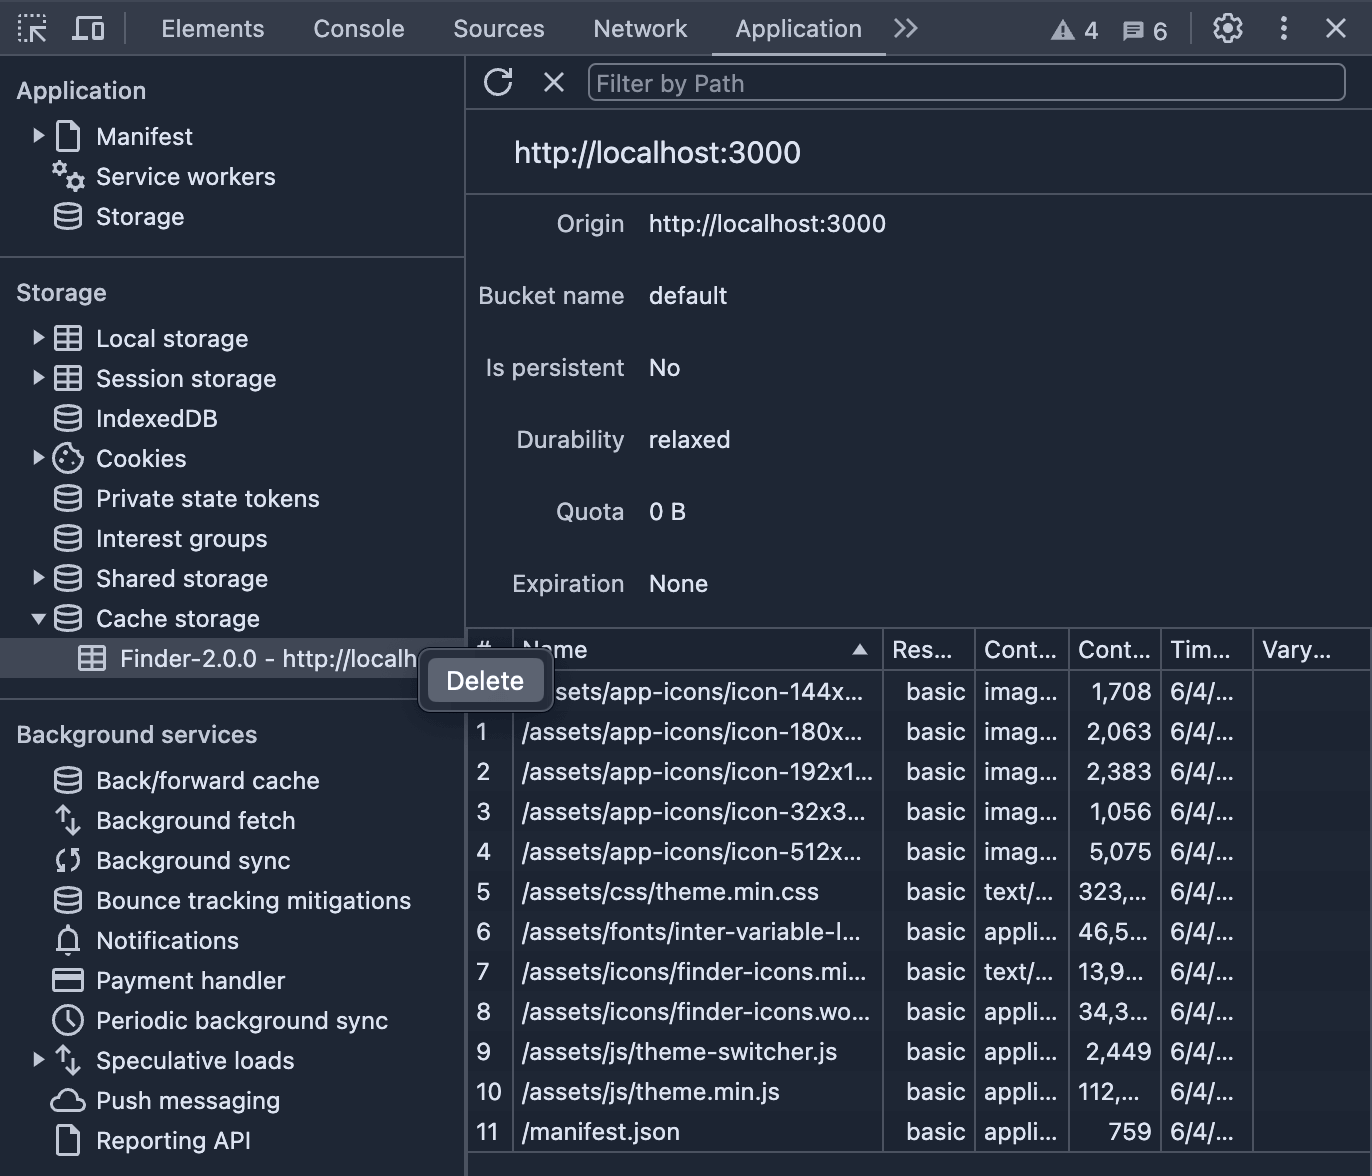1372x1176 pixels.
Task: Collapse the Cache storage section
Action: [39, 618]
